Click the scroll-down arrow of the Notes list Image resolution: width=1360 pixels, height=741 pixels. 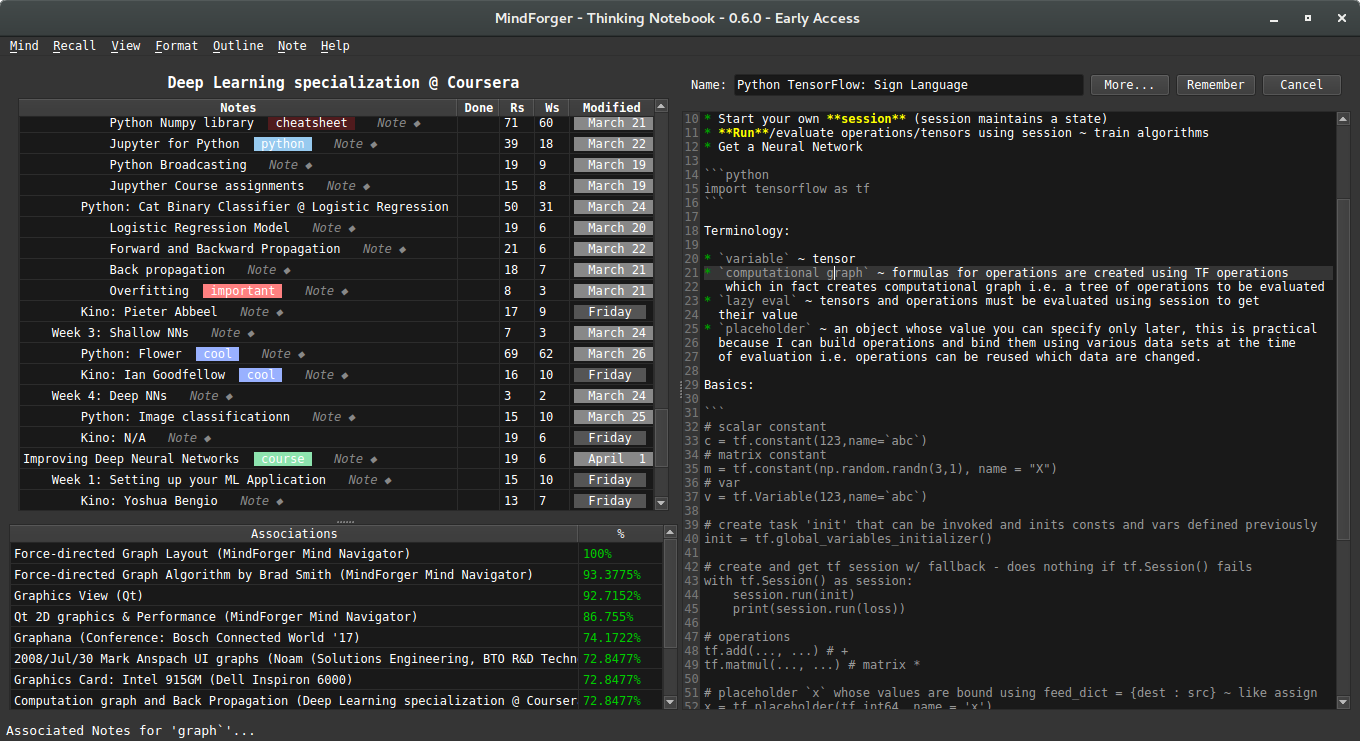point(660,502)
